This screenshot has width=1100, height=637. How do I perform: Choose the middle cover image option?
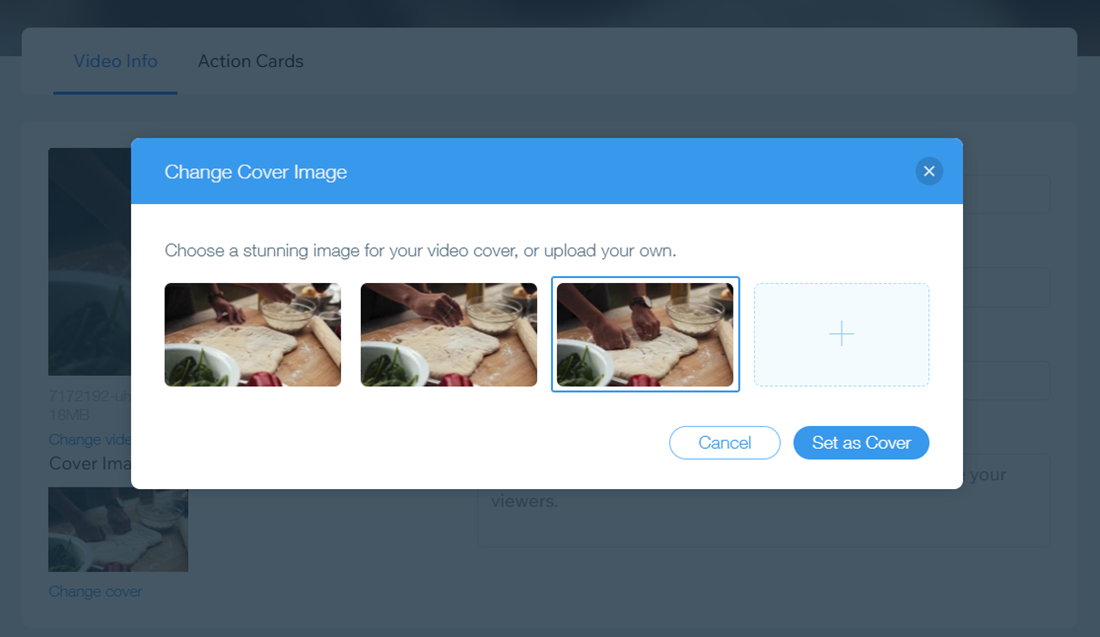tap(448, 334)
